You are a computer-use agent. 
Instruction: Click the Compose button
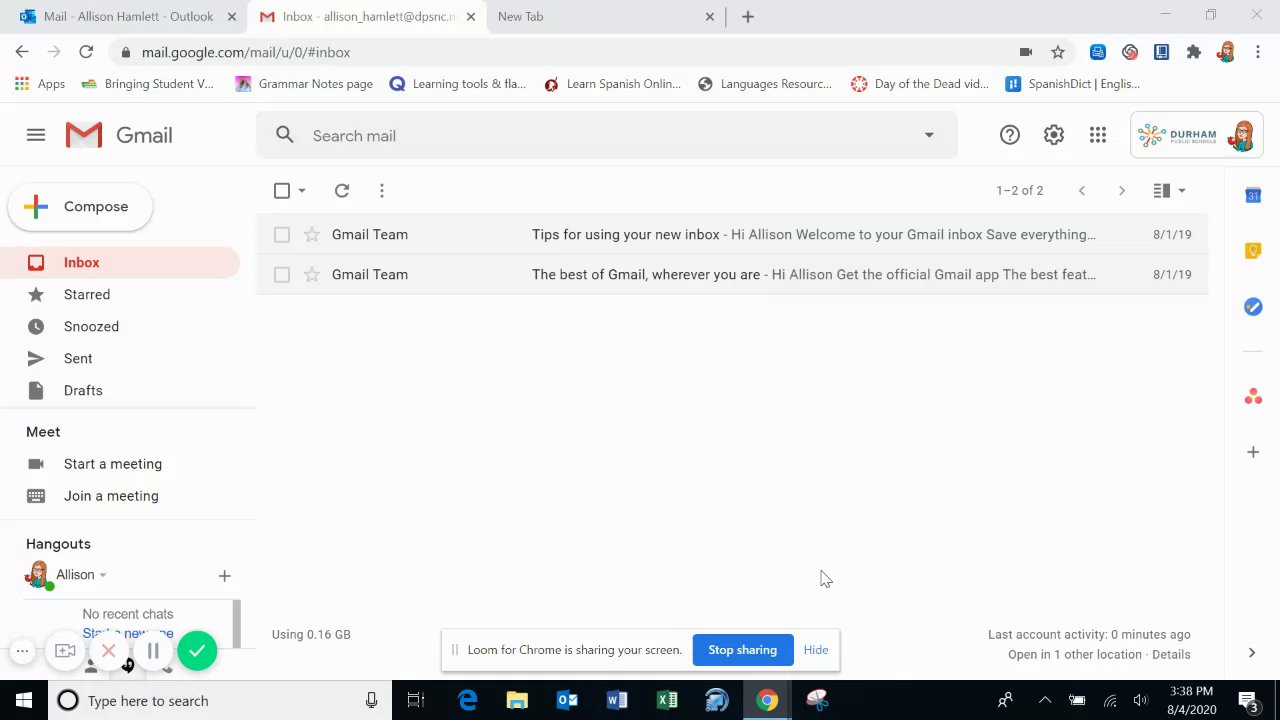[81, 207]
